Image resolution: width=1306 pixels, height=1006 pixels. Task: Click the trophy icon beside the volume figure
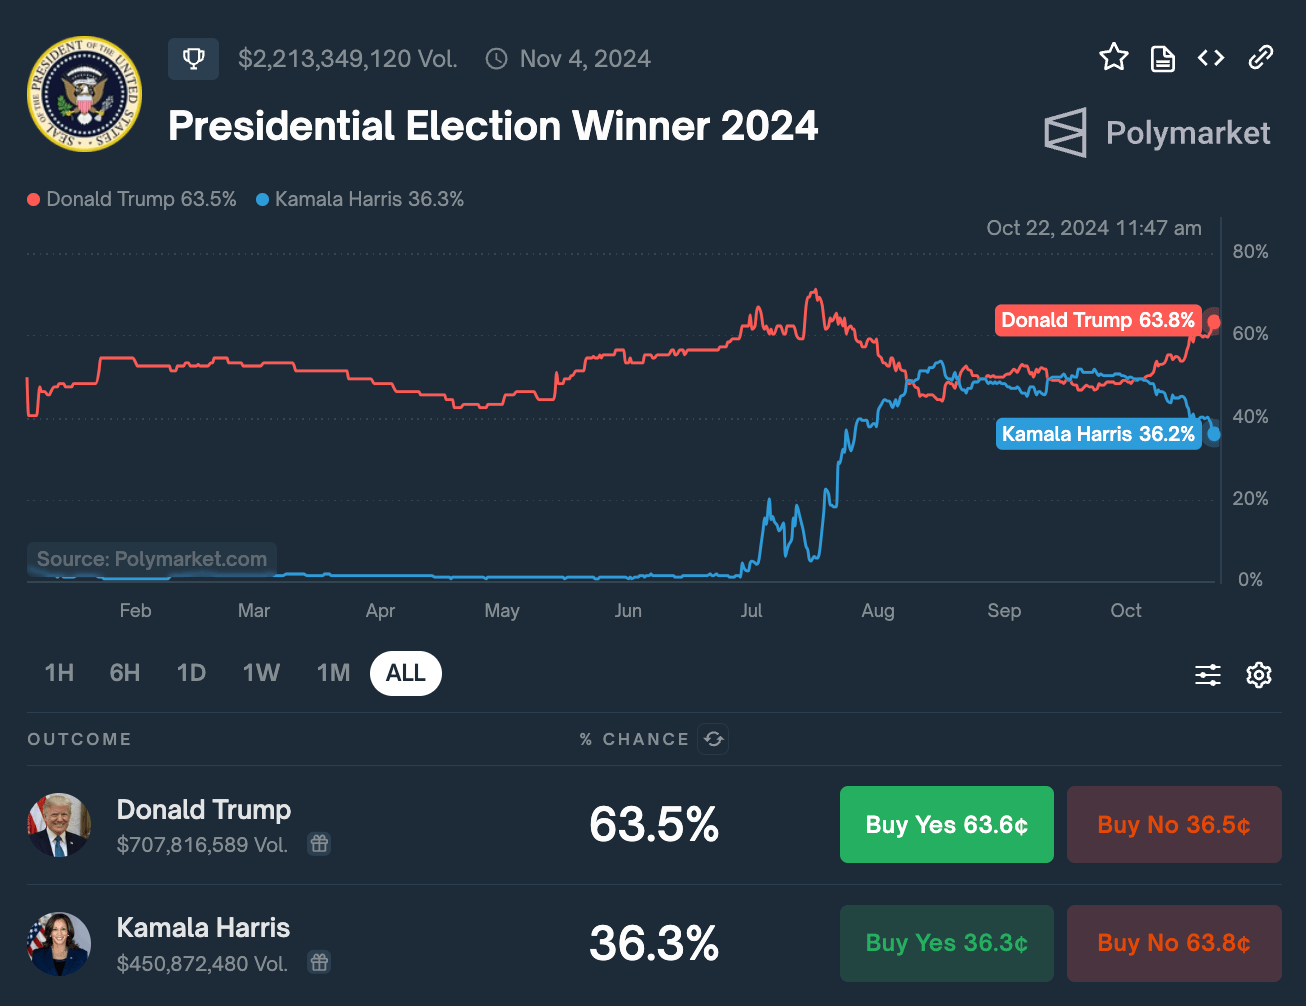(x=192, y=58)
